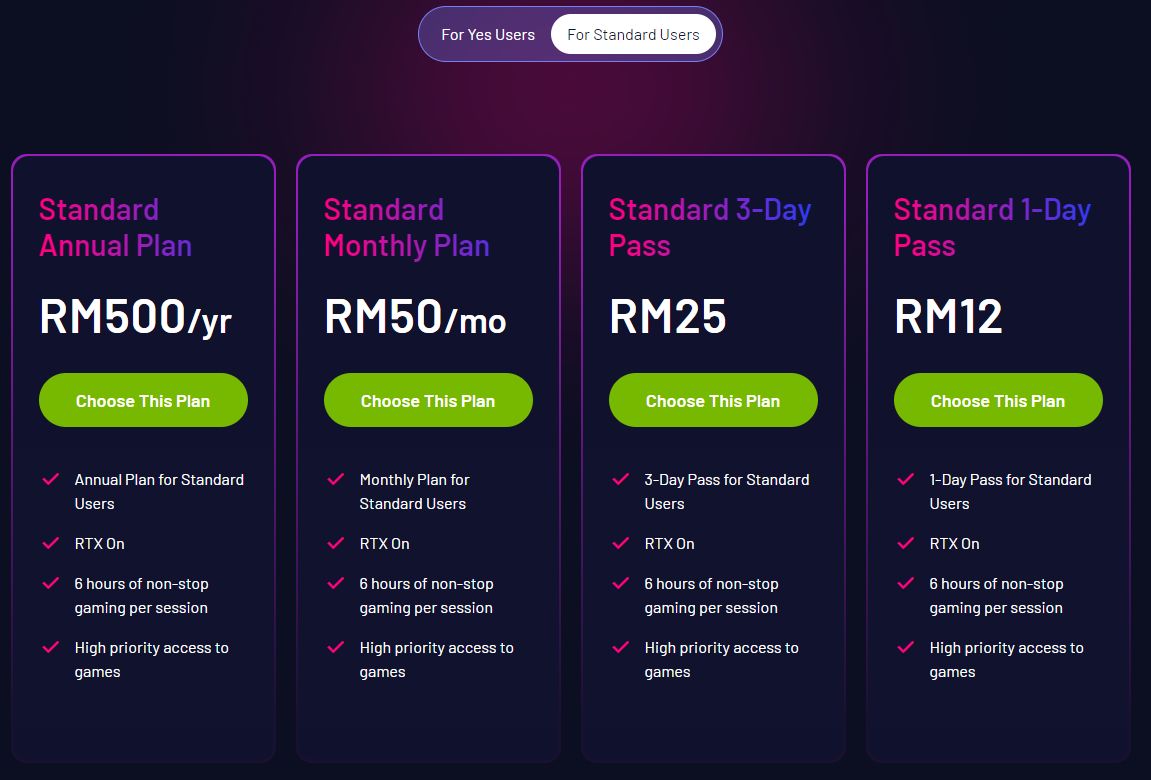Click the checkmark next to 3-Day Pass for Standard Users
Viewport: 1151px width, 780px height.
pyautogui.click(x=621, y=480)
